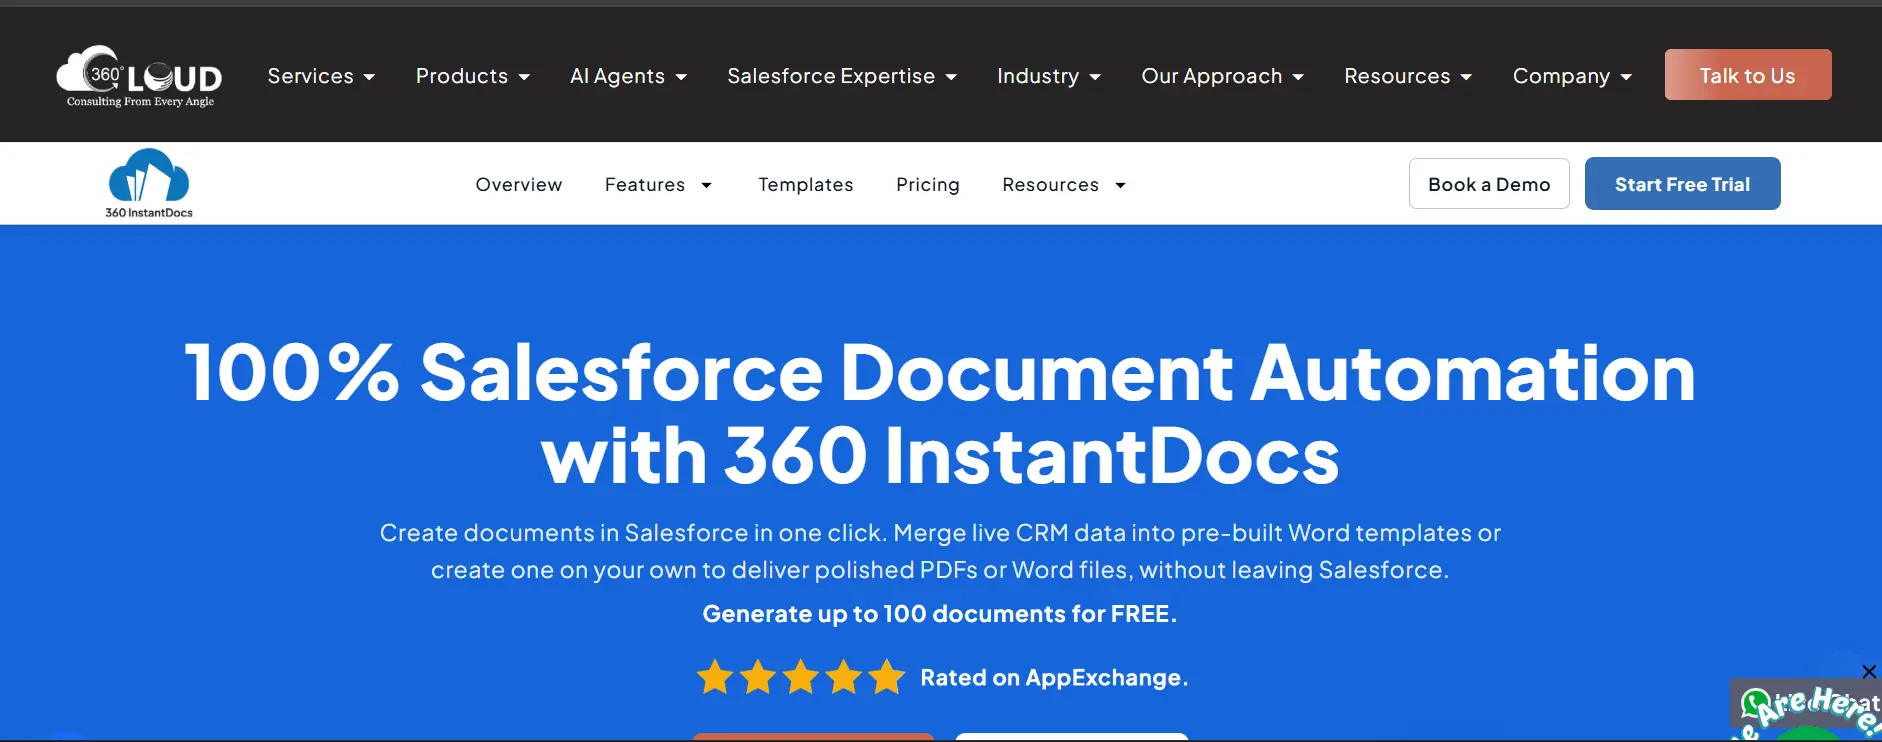Click the '100% Salesforce Document Automation' headline
The height and width of the screenshot is (742, 1882).
click(x=940, y=373)
